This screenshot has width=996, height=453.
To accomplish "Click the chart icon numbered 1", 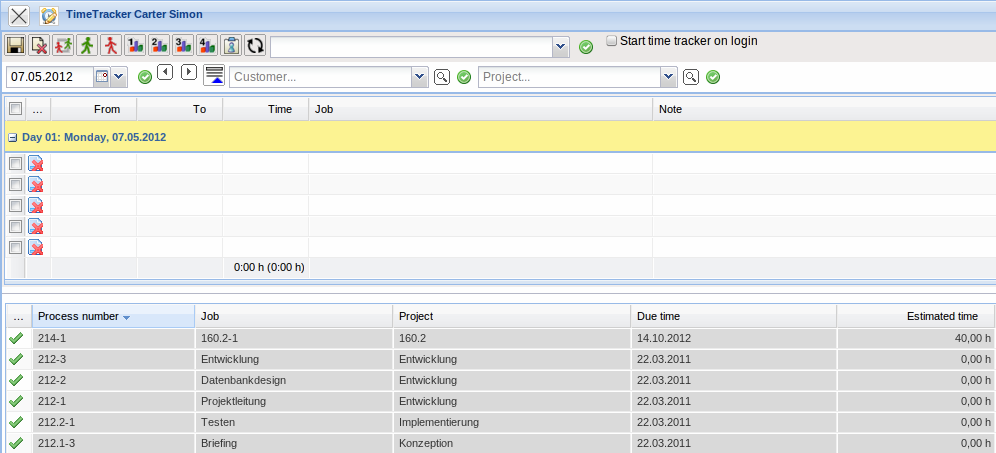I will click(135, 45).
